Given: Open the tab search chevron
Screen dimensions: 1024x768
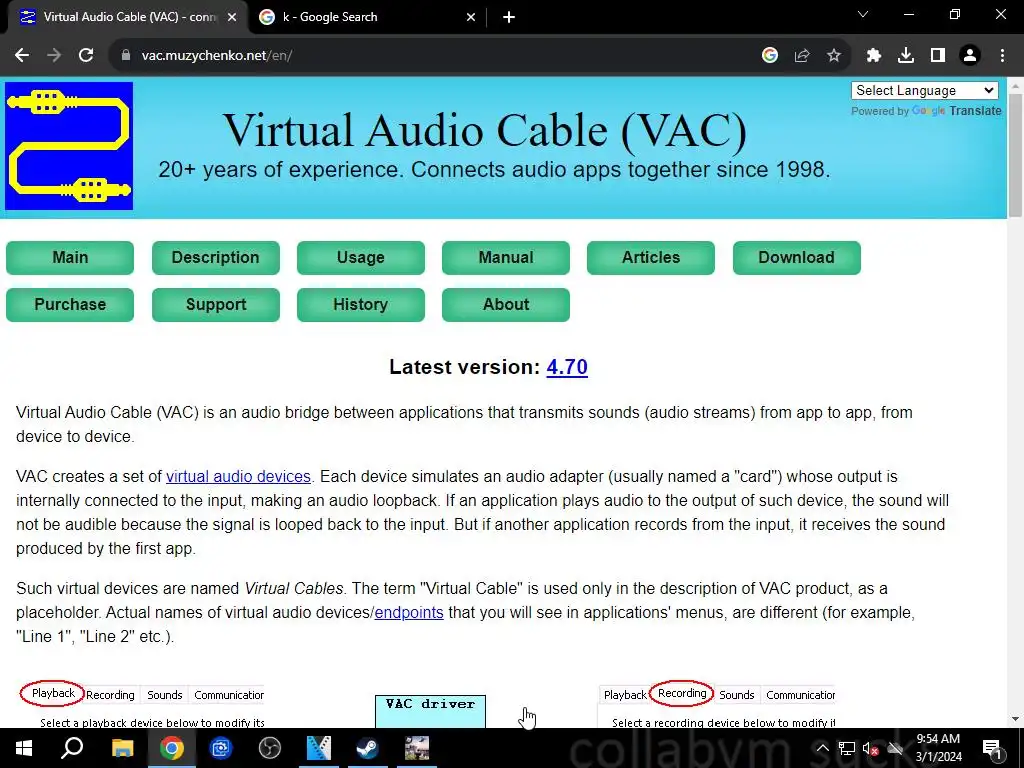Looking at the screenshot, I should pos(863,14).
